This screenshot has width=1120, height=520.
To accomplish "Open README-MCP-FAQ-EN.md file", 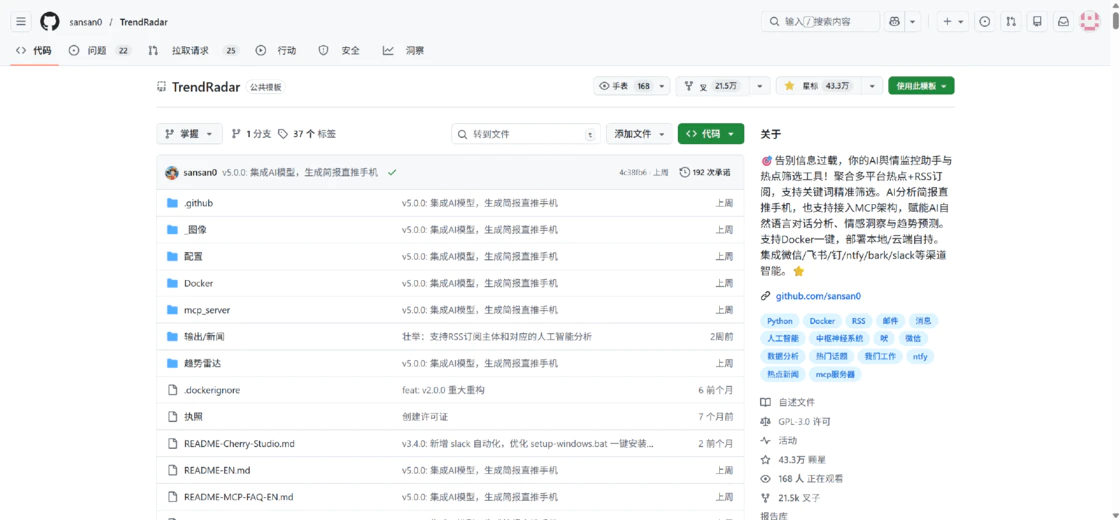I will [239, 496].
